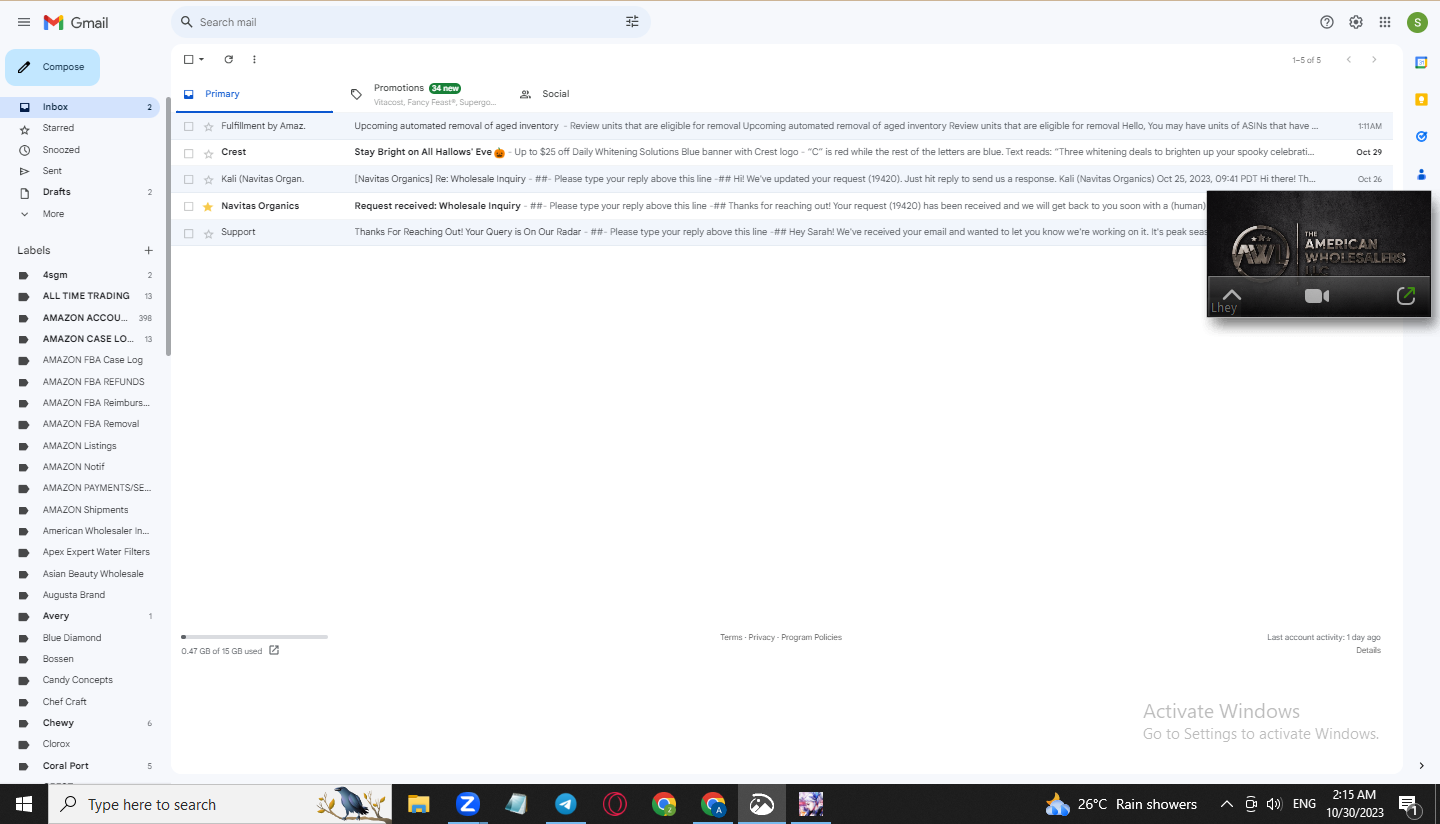Tick the select-all checkbox above the mail list

pyautogui.click(x=188, y=60)
